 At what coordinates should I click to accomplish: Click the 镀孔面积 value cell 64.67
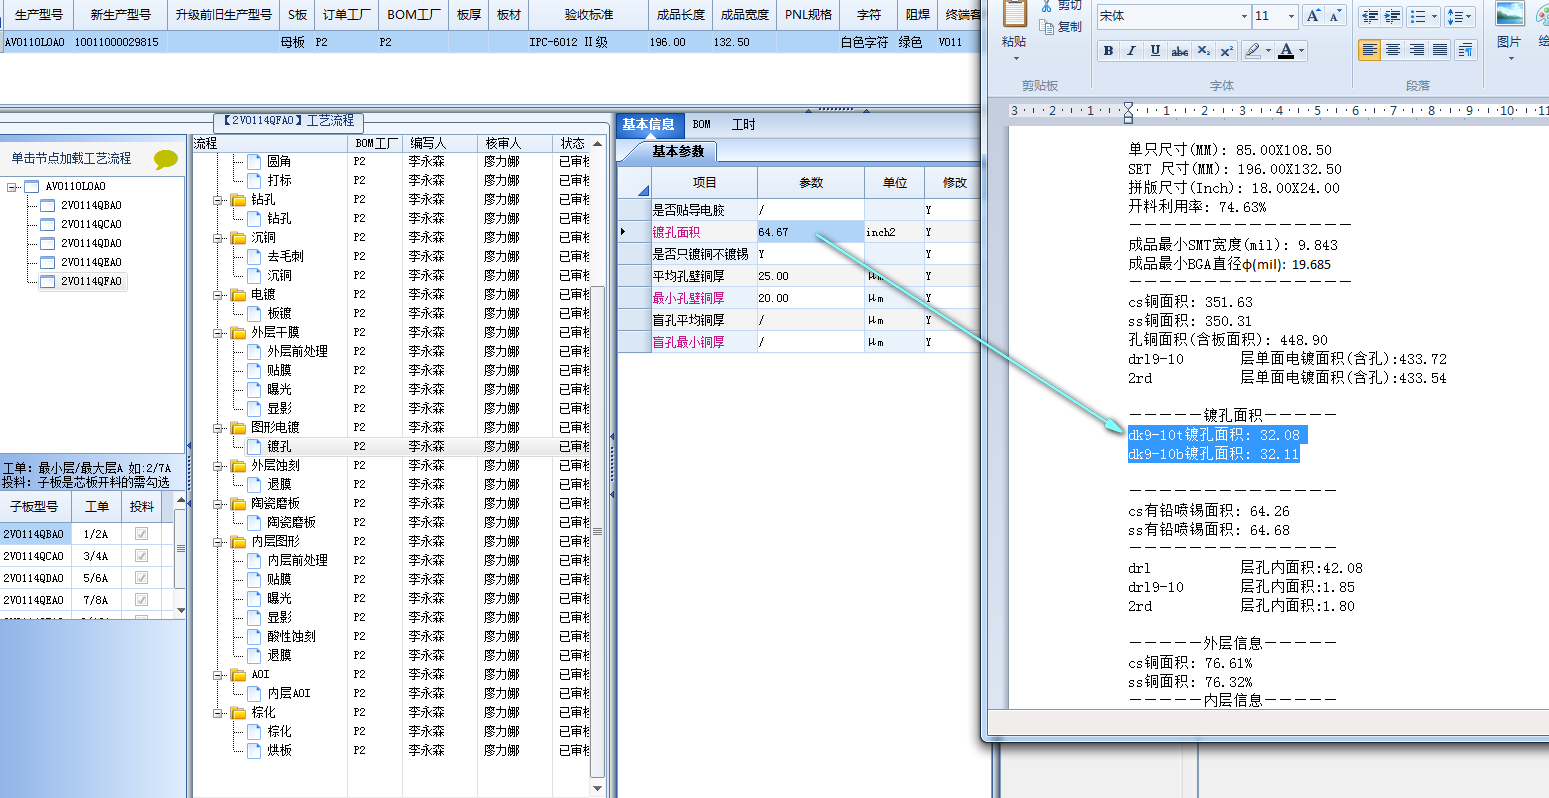811,232
